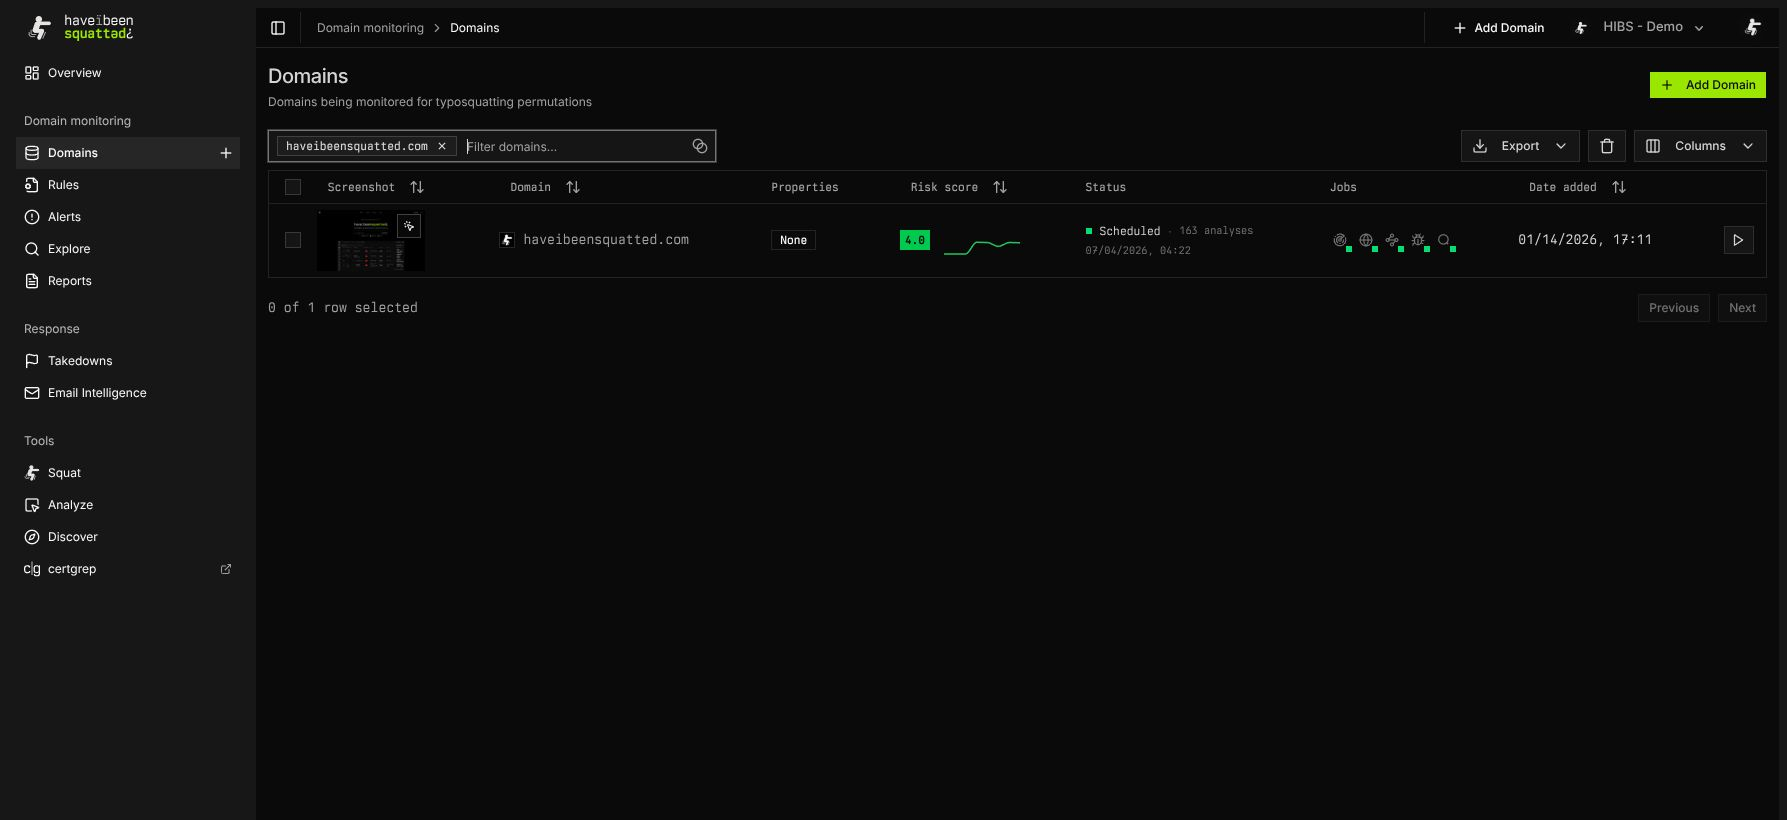Run analysis with the play button
Viewport: 1787px width, 820px height.
pos(1738,240)
